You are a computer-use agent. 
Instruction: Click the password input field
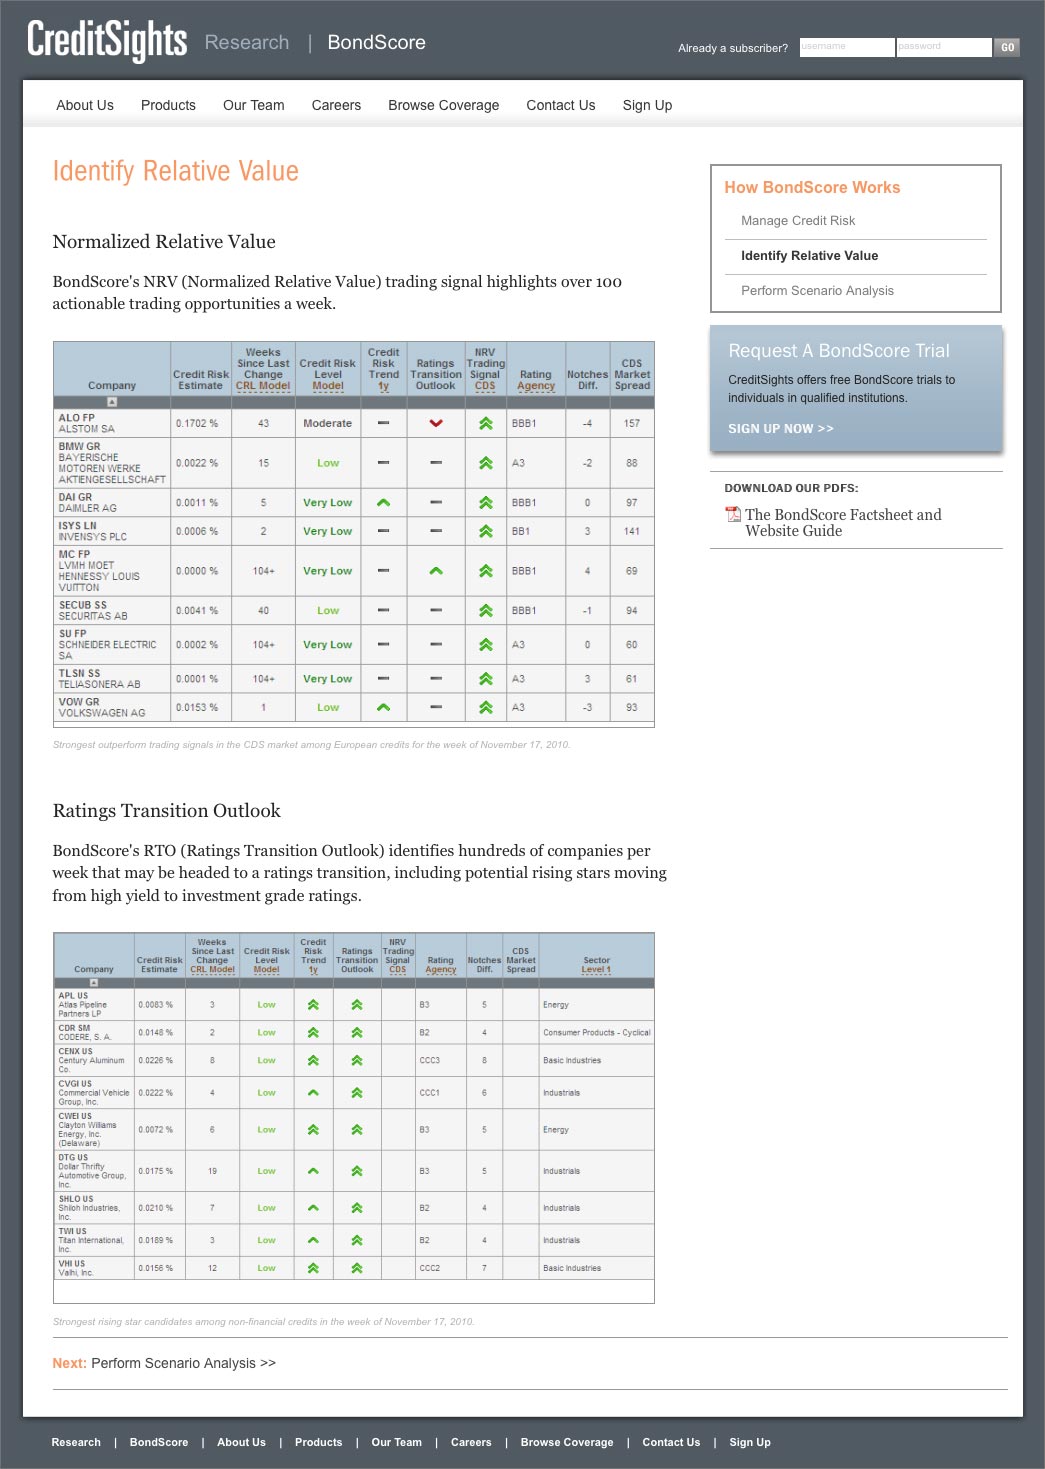click(944, 47)
